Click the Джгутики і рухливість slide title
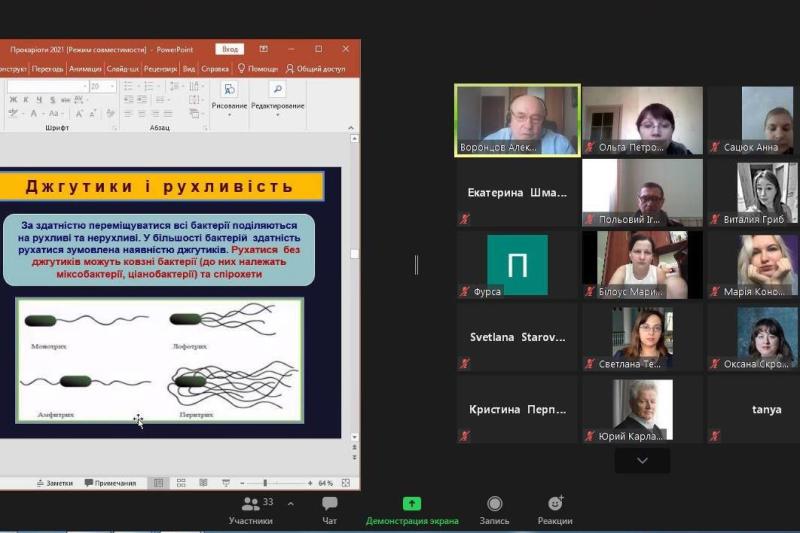Screen dimensions: 800x533 pos(159,186)
